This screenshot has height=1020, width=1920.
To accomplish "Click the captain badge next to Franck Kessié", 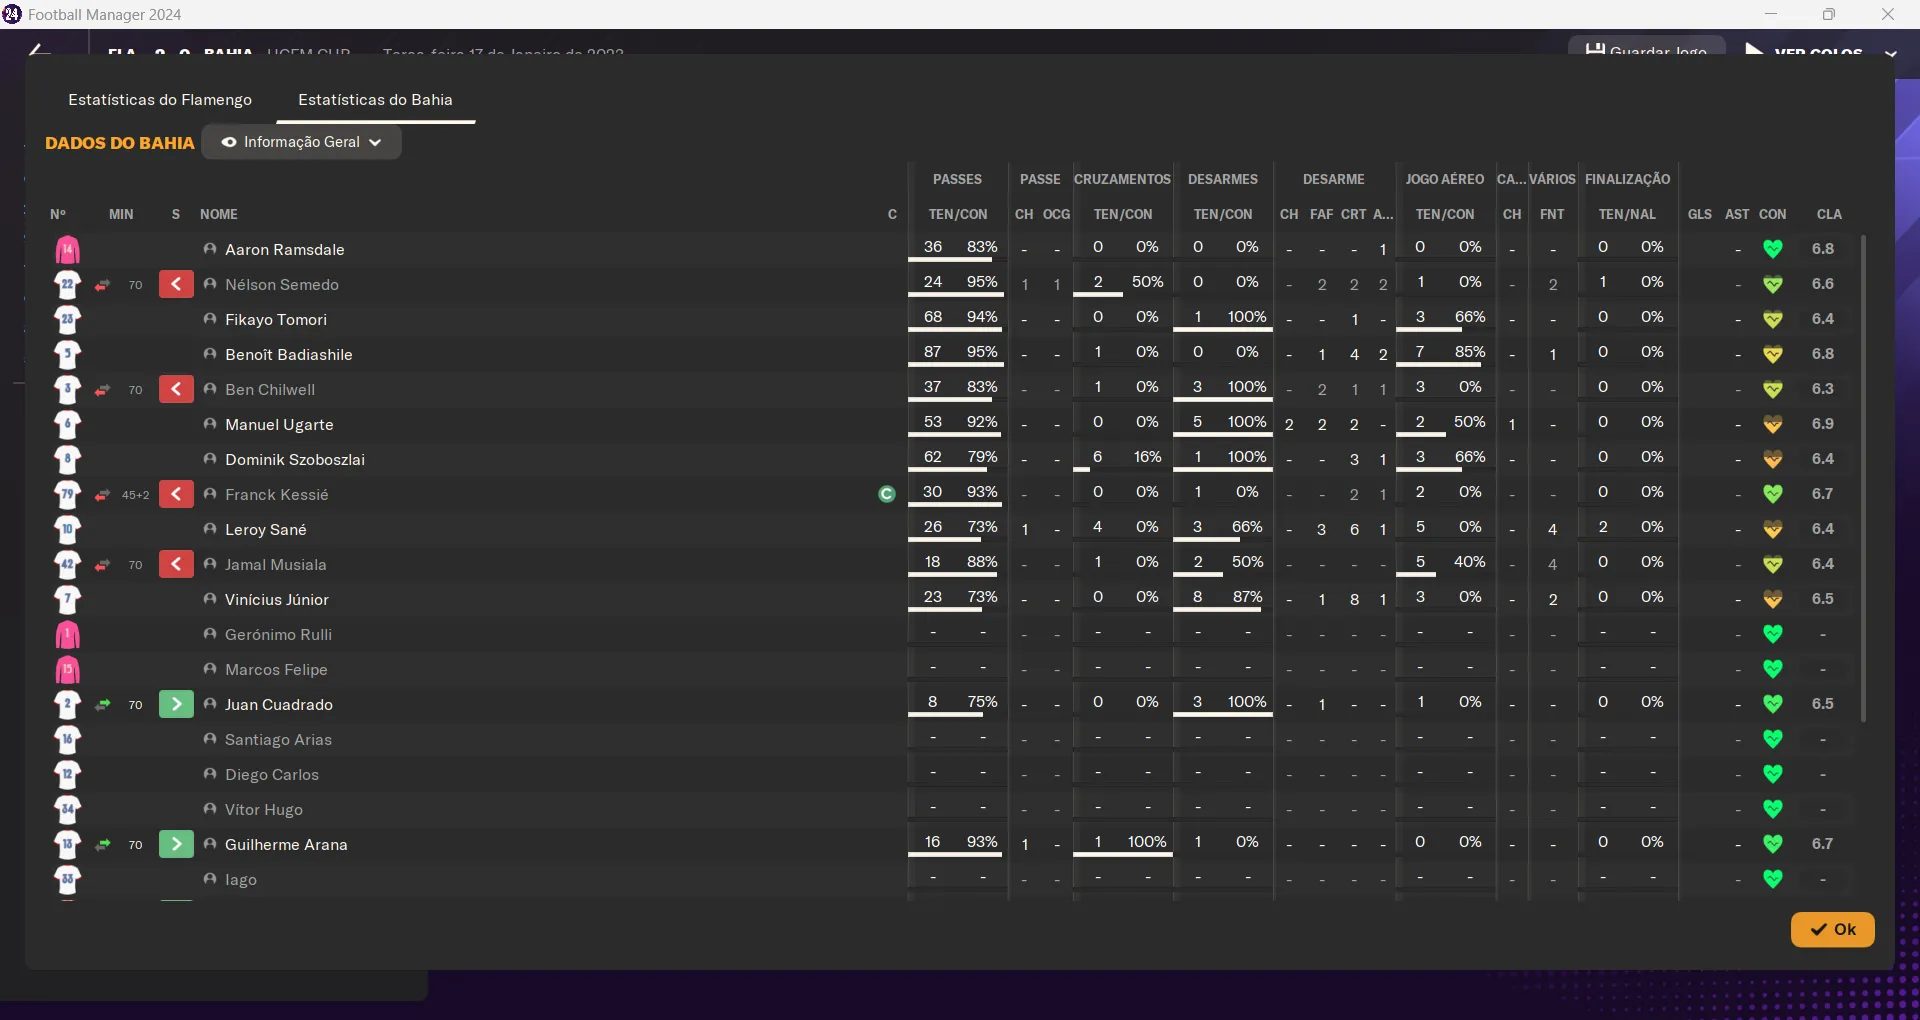I will [886, 494].
